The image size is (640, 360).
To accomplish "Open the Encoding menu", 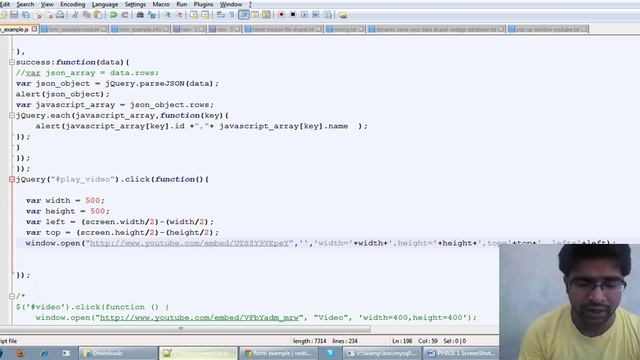I will [73, 4].
